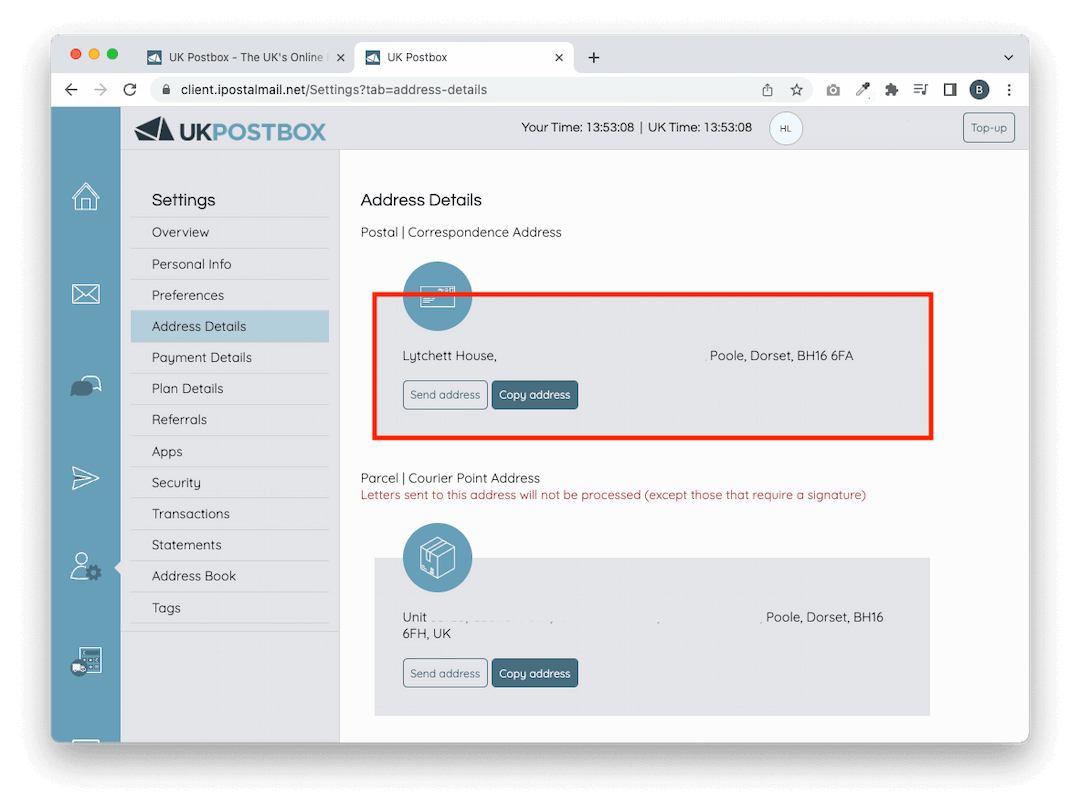
Task: Click the eyedropper extension icon
Action: [x=862, y=90]
